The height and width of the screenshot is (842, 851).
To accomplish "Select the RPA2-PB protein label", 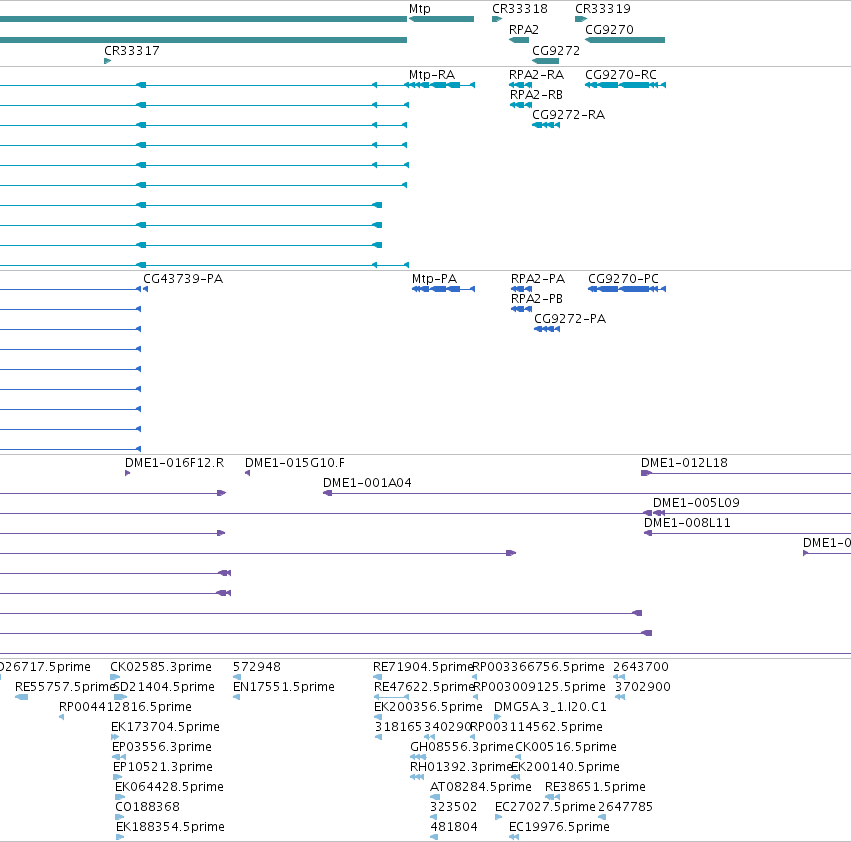I will [x=537, y=299].
